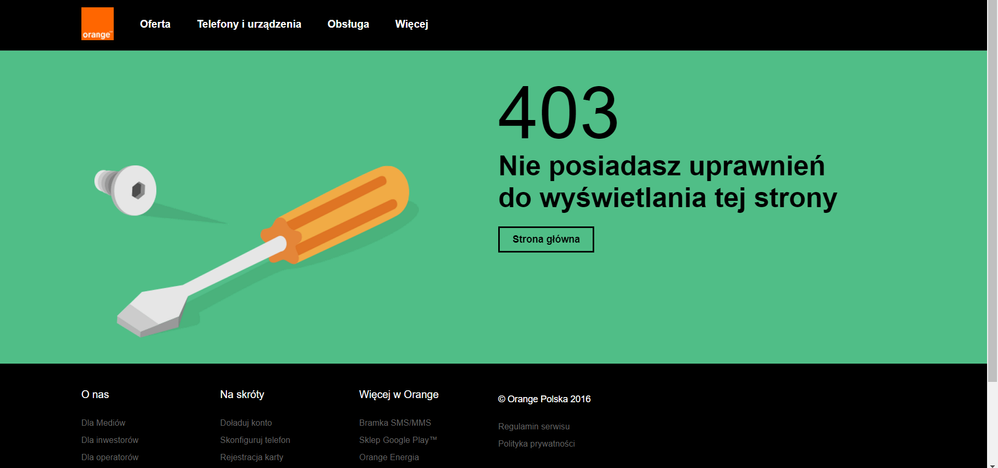Open the Dla operatorów footer link
Screen dimensions: 998x468
109,457
